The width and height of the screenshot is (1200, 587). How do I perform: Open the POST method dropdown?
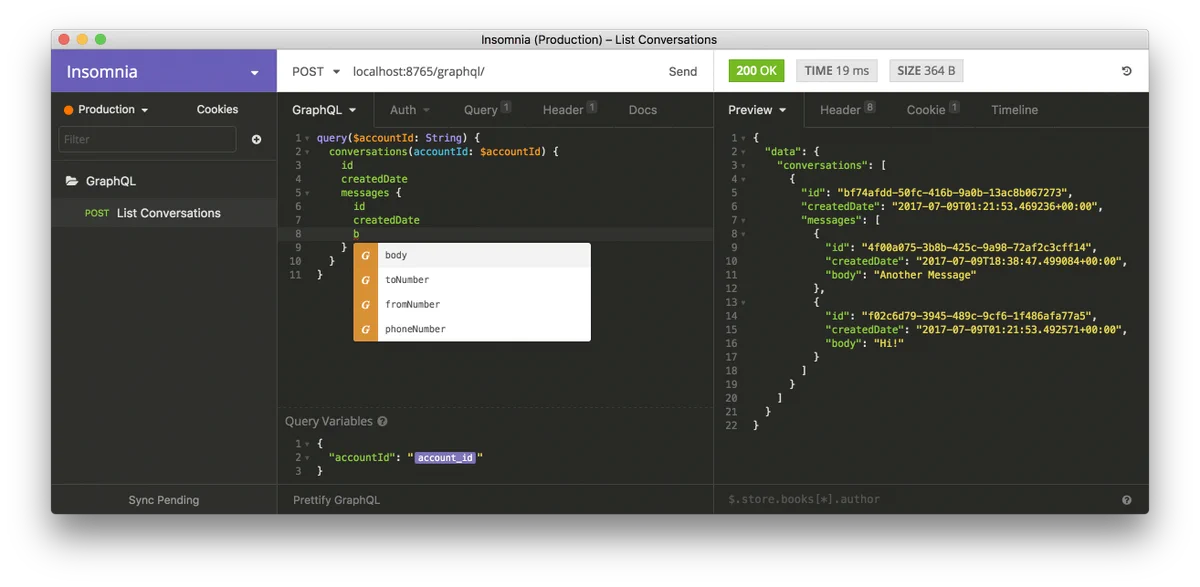316,71
